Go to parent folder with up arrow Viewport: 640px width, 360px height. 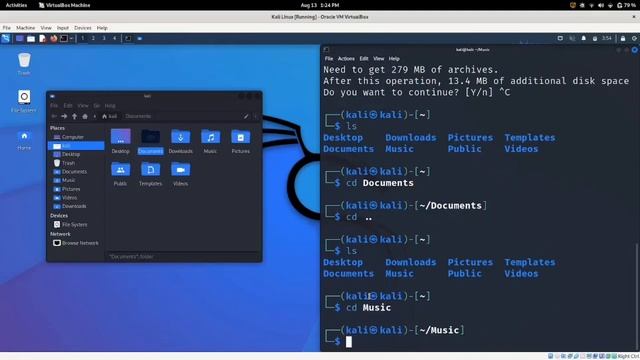pos(74,116)
